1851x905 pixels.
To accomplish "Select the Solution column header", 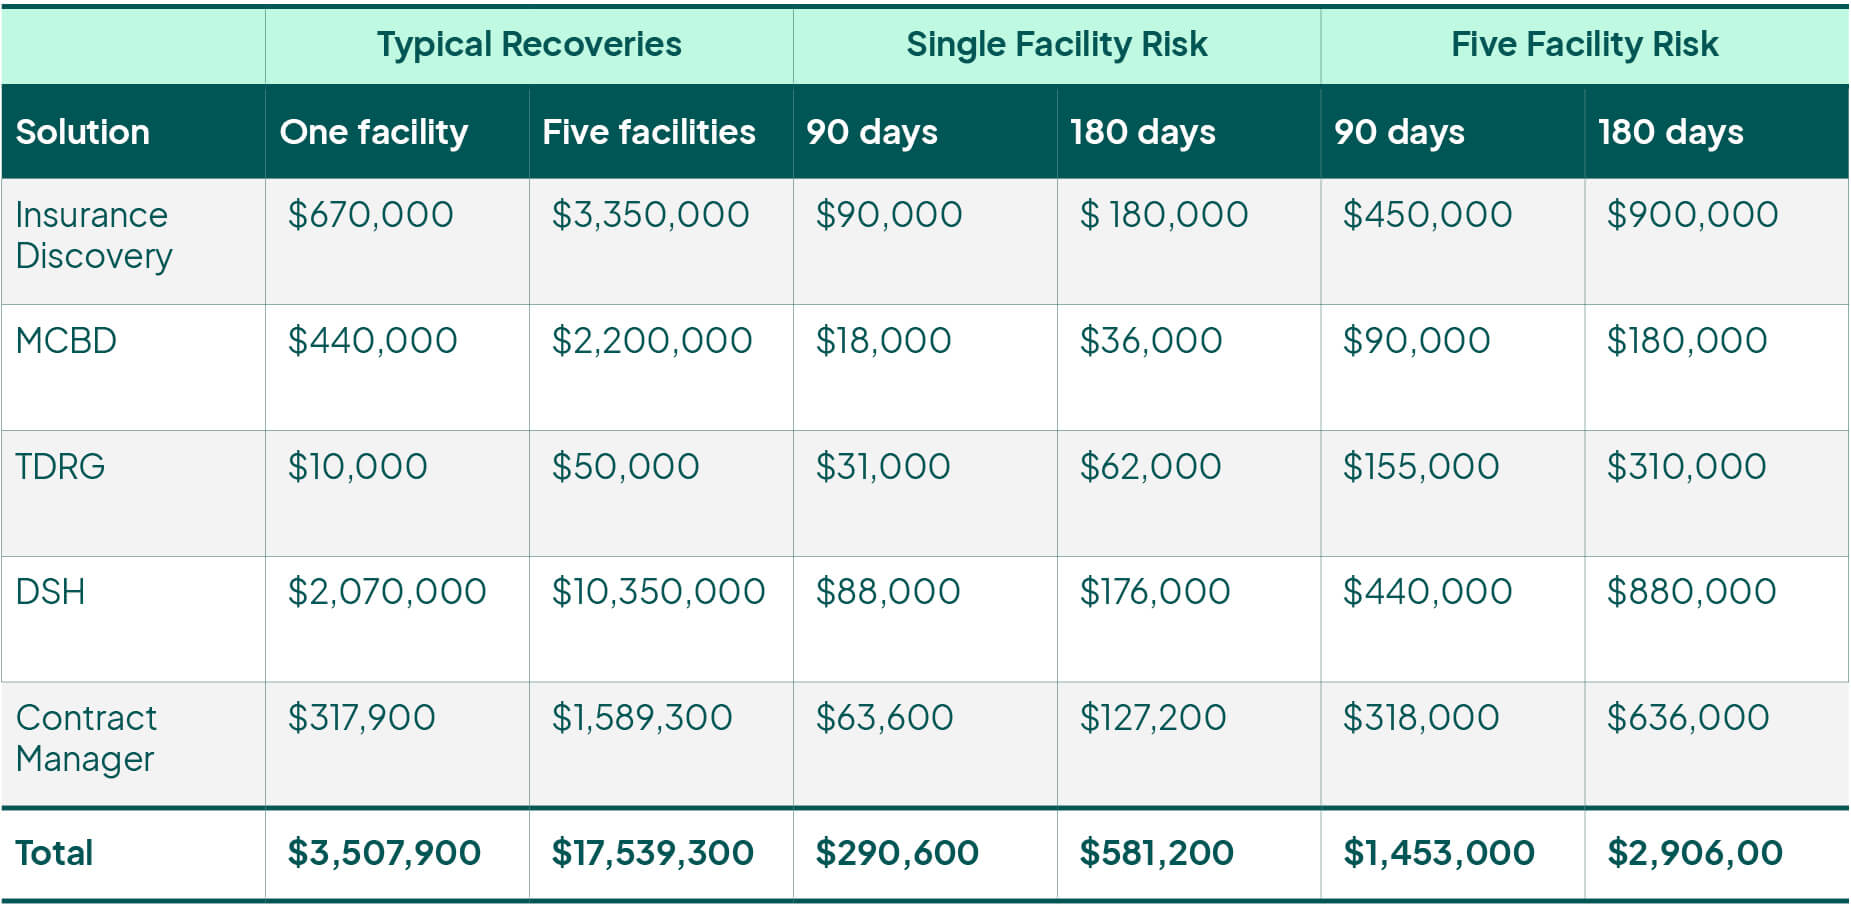I will (x=83, y=132).
